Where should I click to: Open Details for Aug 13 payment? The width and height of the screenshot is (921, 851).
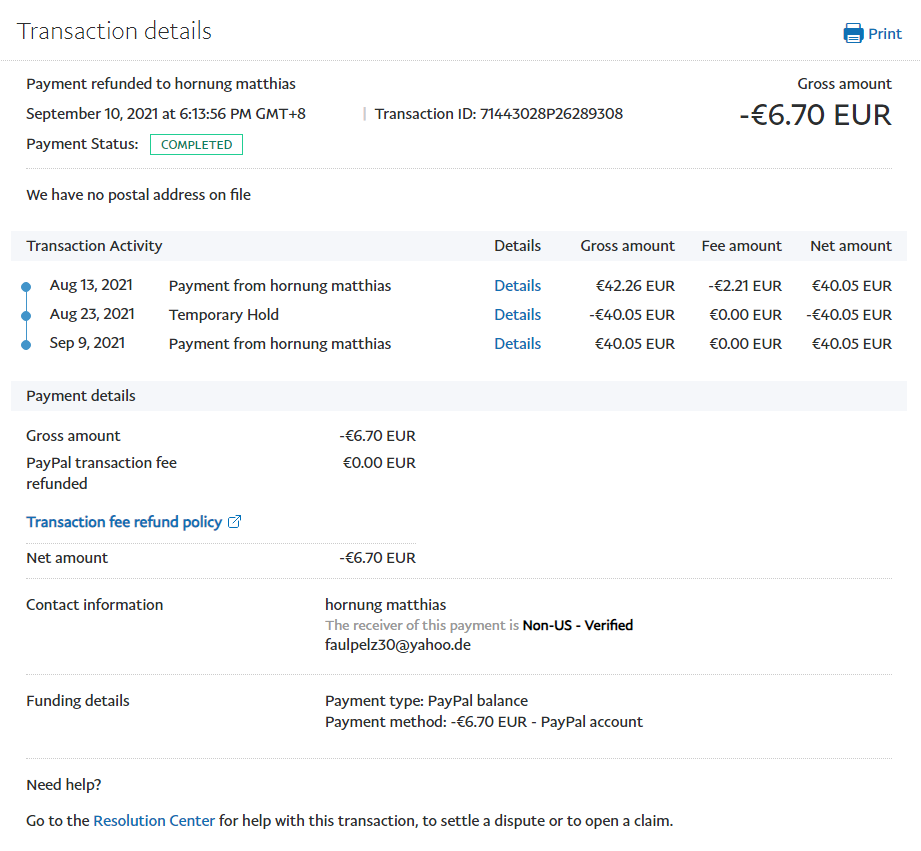(517, 286)
